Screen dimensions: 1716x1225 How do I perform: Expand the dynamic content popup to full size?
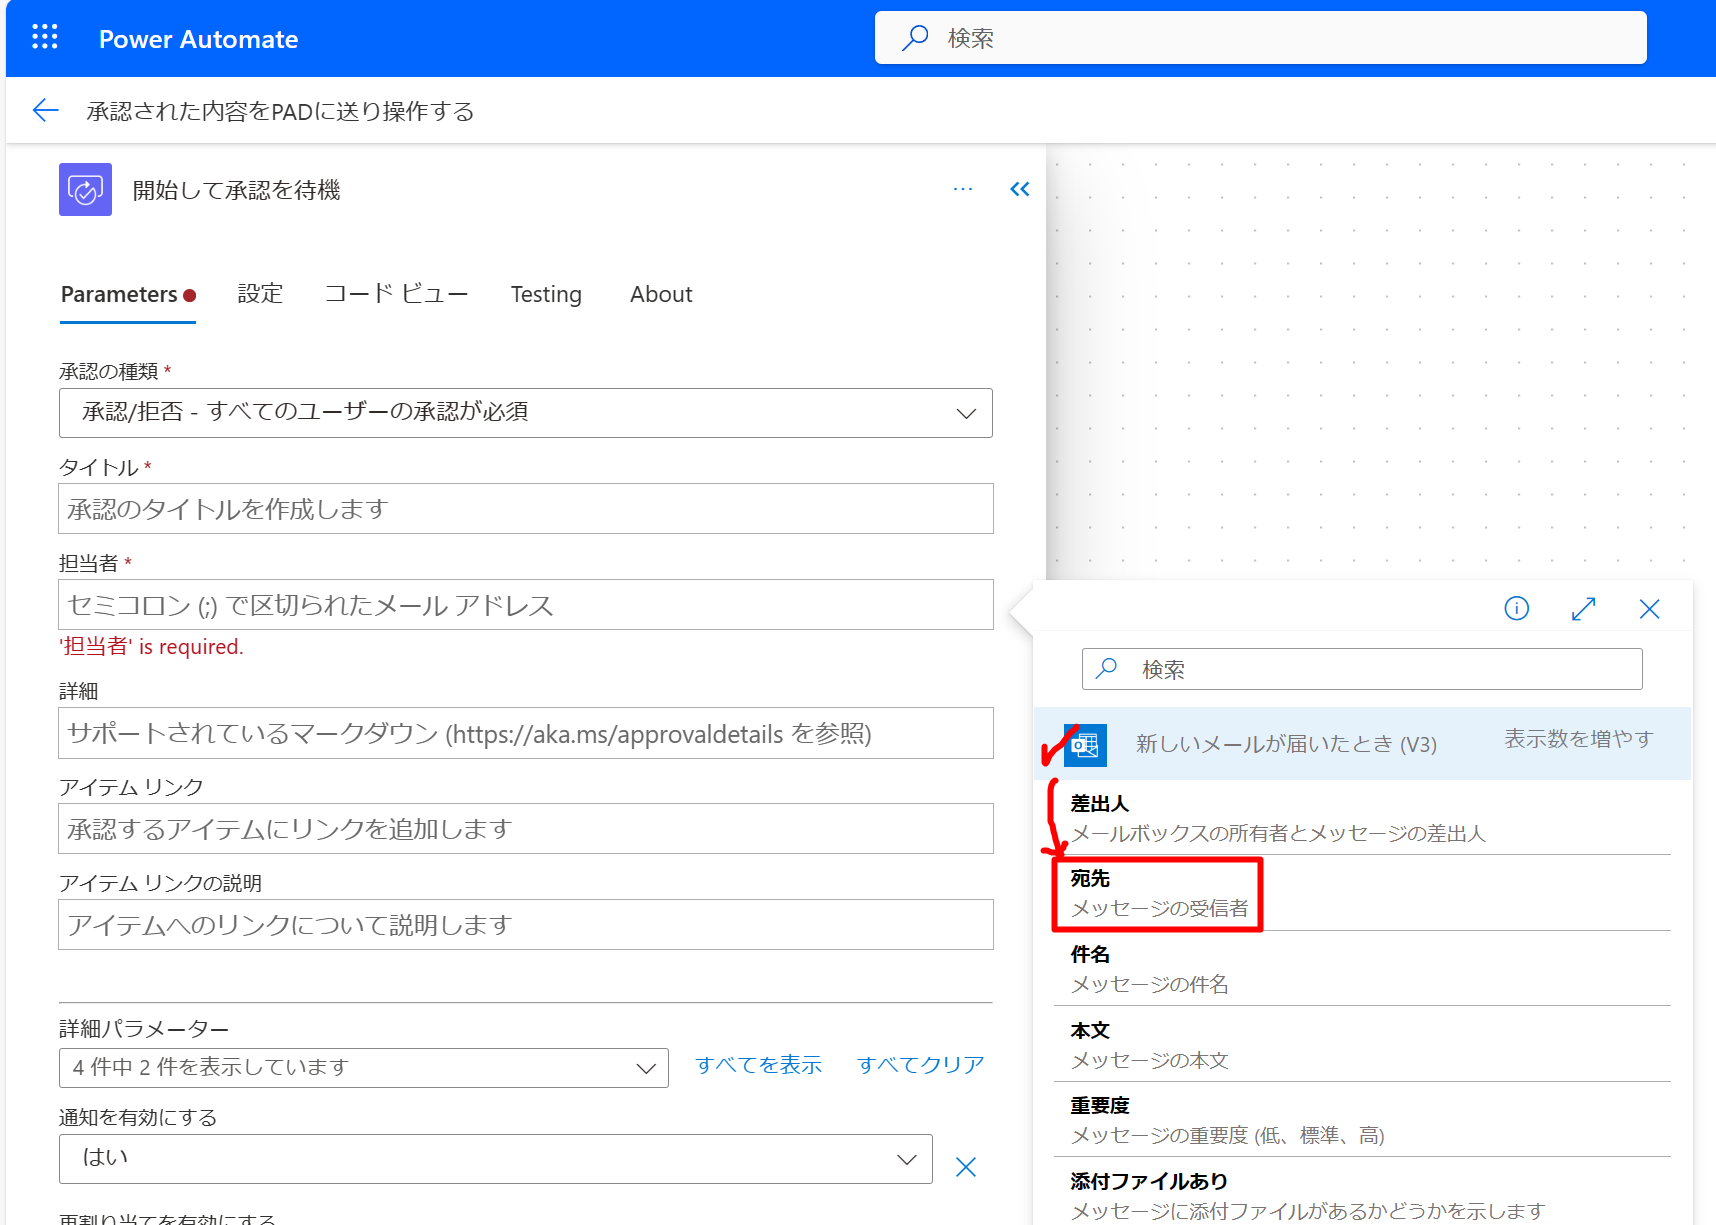pyautogui.click(x=1584, y=608)
